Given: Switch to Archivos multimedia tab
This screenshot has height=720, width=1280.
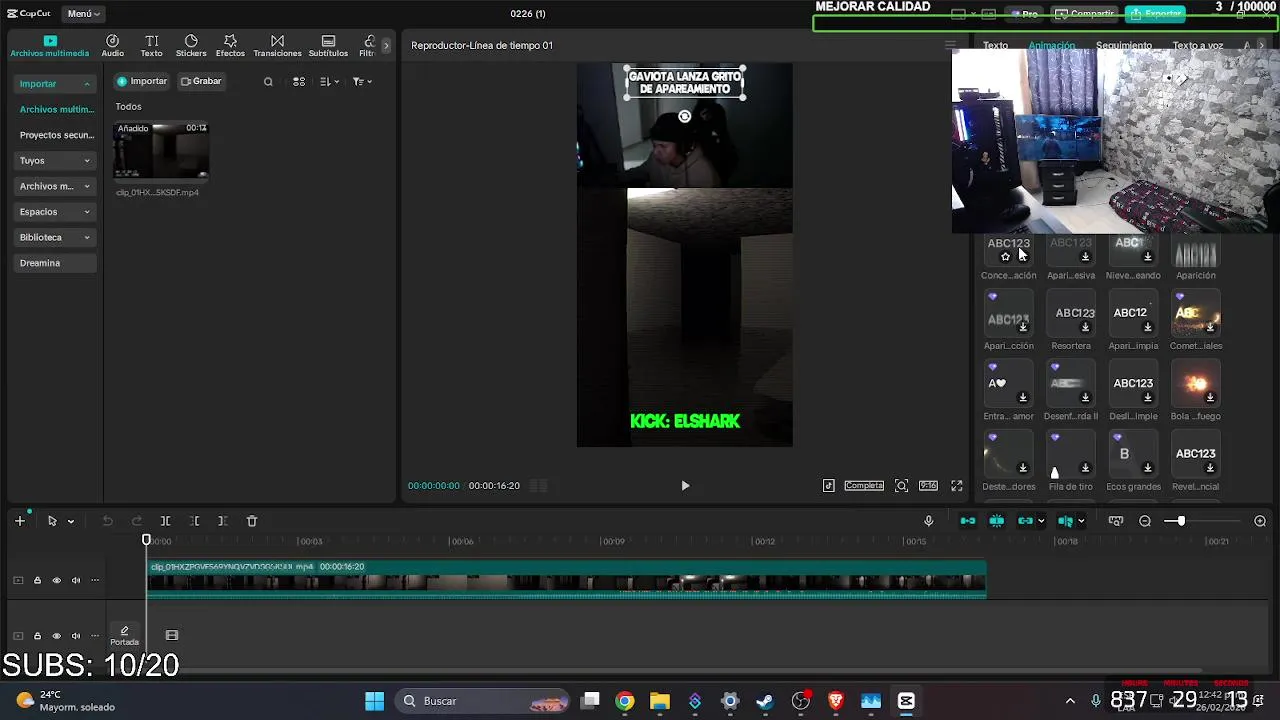Looking at the screenshot, I should pyautogui.click(x=49, y=46).
